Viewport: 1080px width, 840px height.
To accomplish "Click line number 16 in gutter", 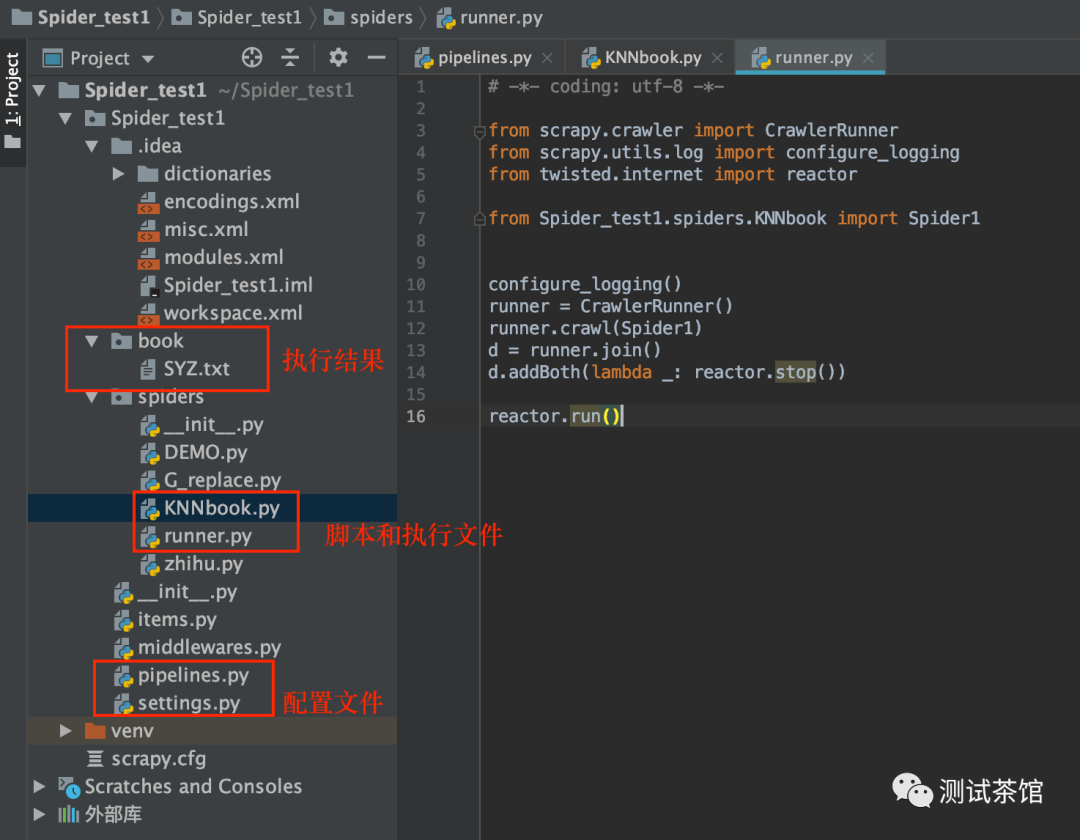I will coord(415,417).
